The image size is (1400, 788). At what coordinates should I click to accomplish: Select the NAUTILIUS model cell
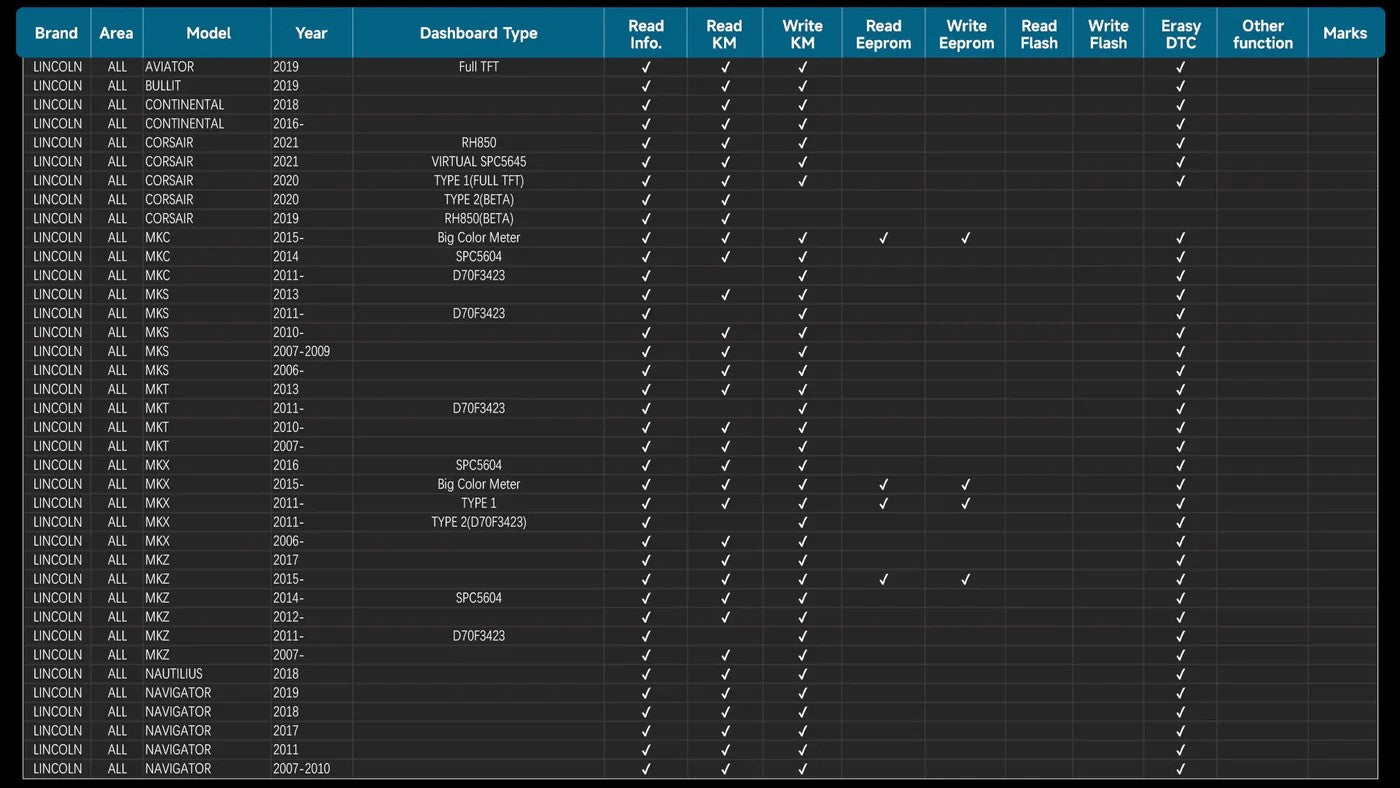(174, 674)
